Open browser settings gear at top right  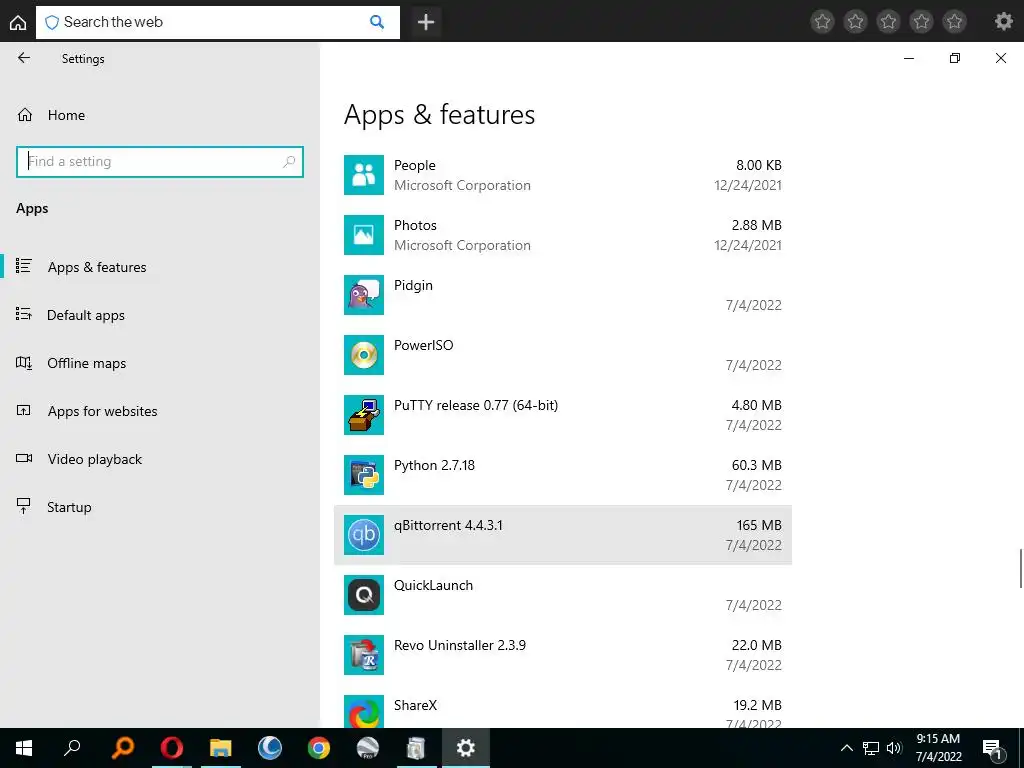tap(1004, 22)
